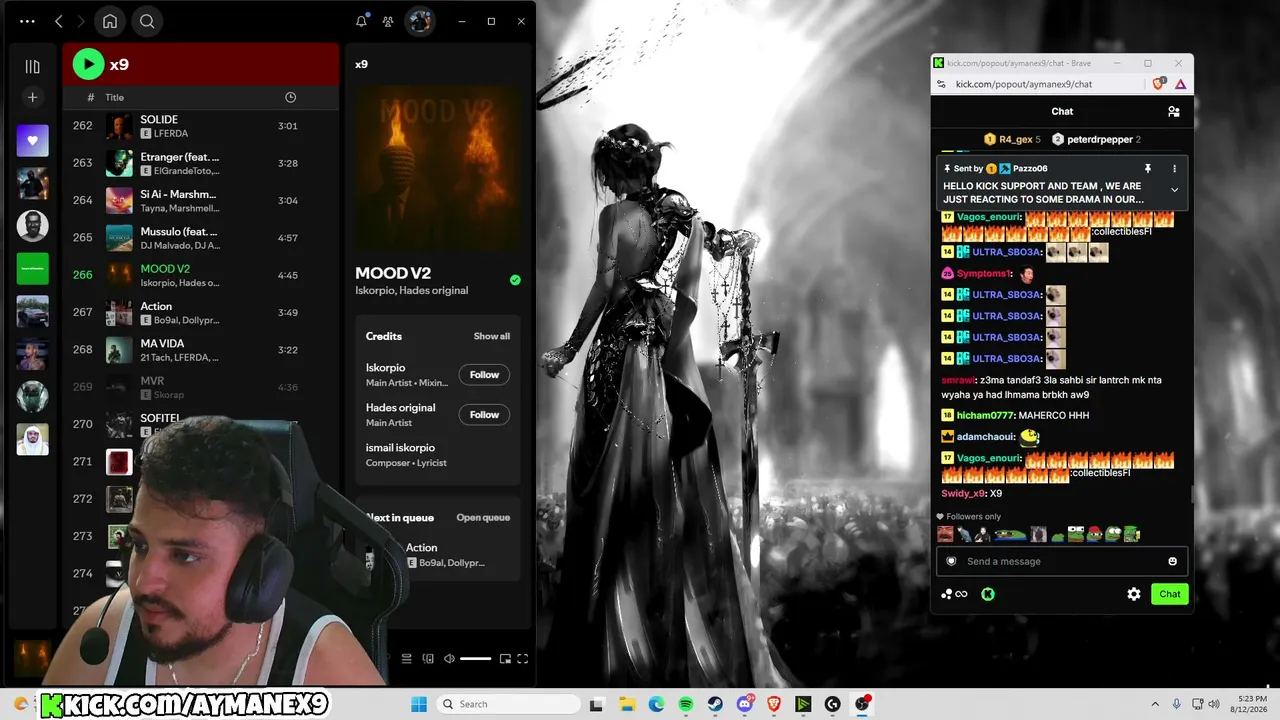The width and height of the screenshot is (1280, 720).
Task: Create a new playlist with the plus icon
Action: [x=32, y=97]
